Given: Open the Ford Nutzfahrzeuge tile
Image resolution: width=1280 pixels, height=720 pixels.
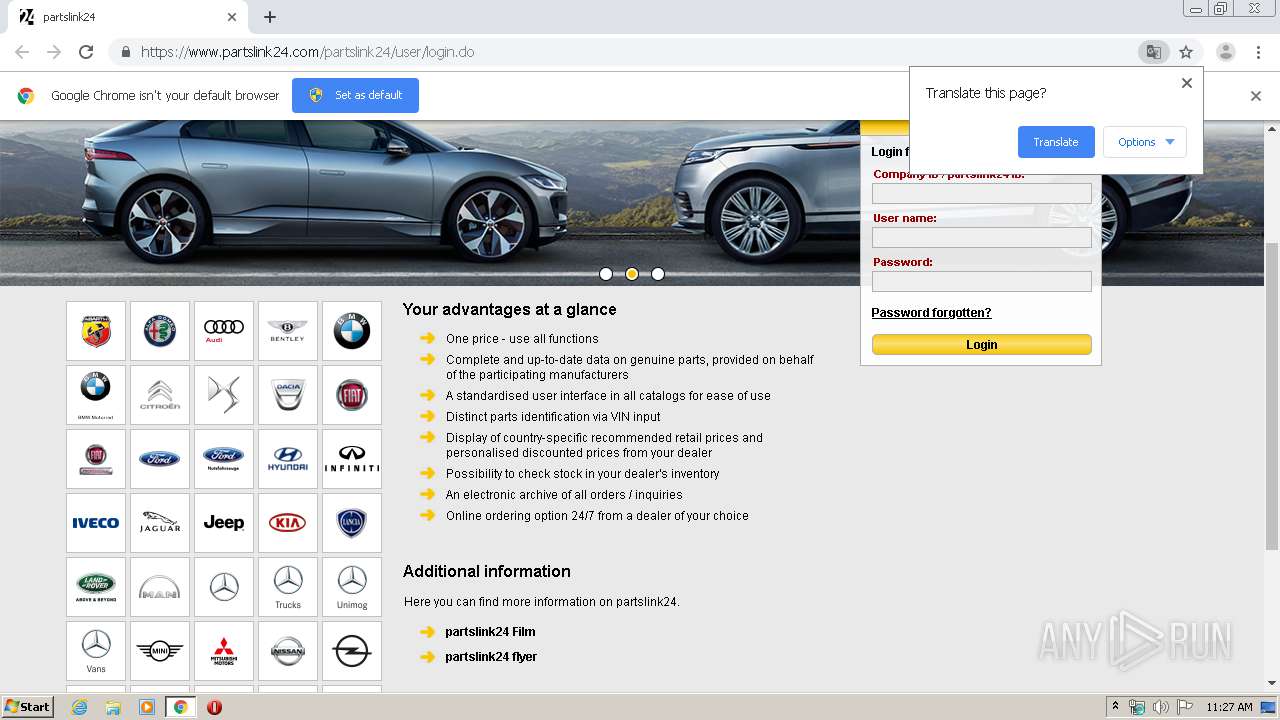Looking at the screenshot, I should (x=224, y=459).
